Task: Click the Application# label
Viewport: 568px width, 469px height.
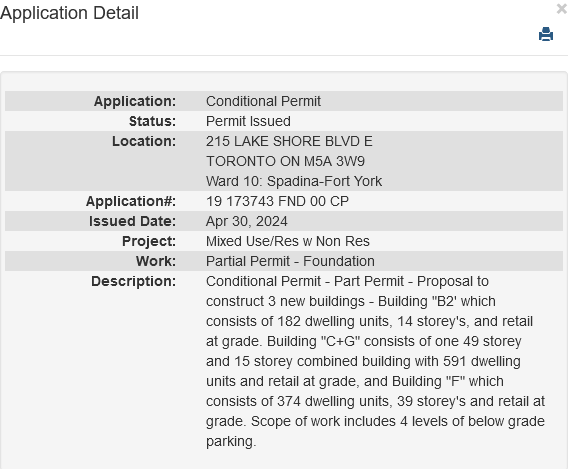Action: coord(131,201)
